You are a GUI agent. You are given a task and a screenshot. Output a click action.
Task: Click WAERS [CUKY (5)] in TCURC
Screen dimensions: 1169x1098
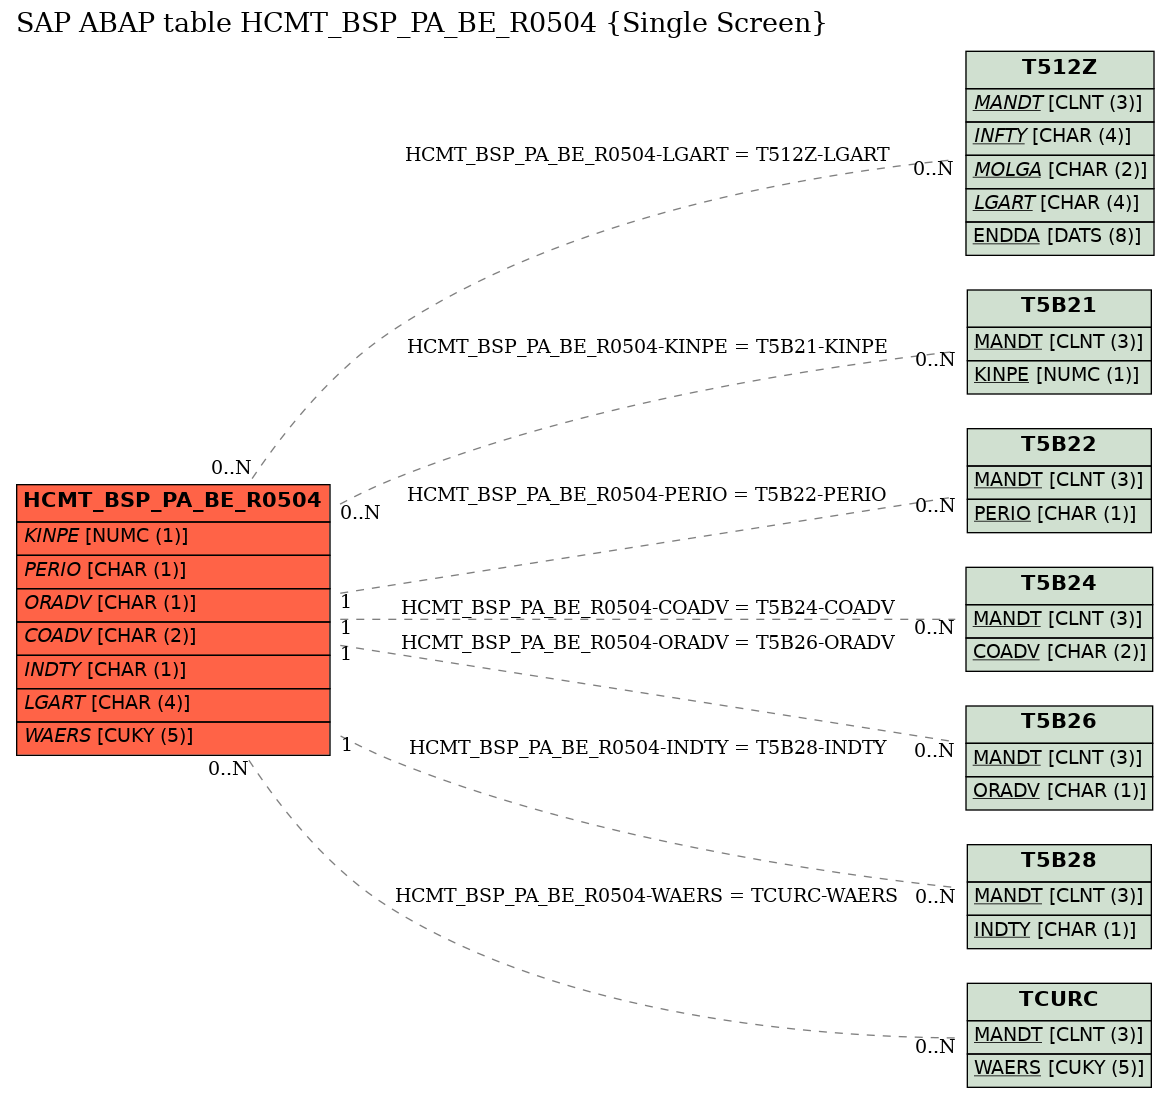point(1059,1070)
